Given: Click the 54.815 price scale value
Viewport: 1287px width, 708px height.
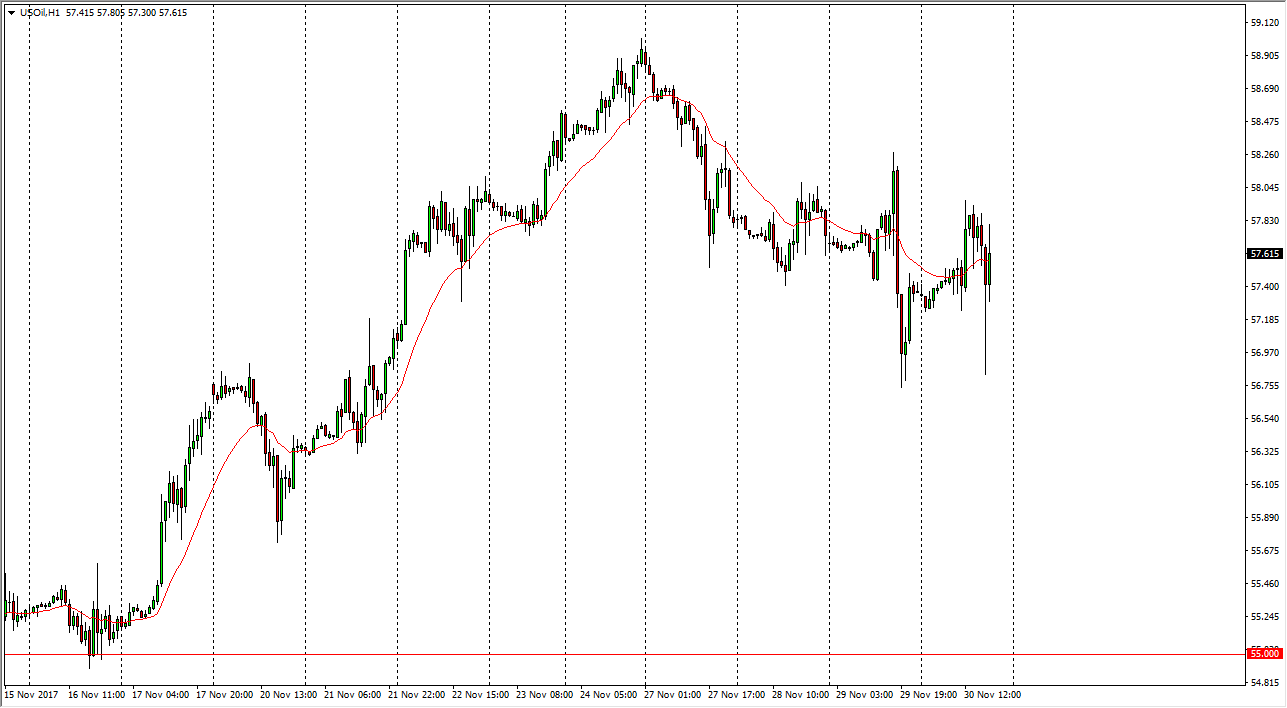Looking at the screenshot, I should click(x=1264, y=683).
